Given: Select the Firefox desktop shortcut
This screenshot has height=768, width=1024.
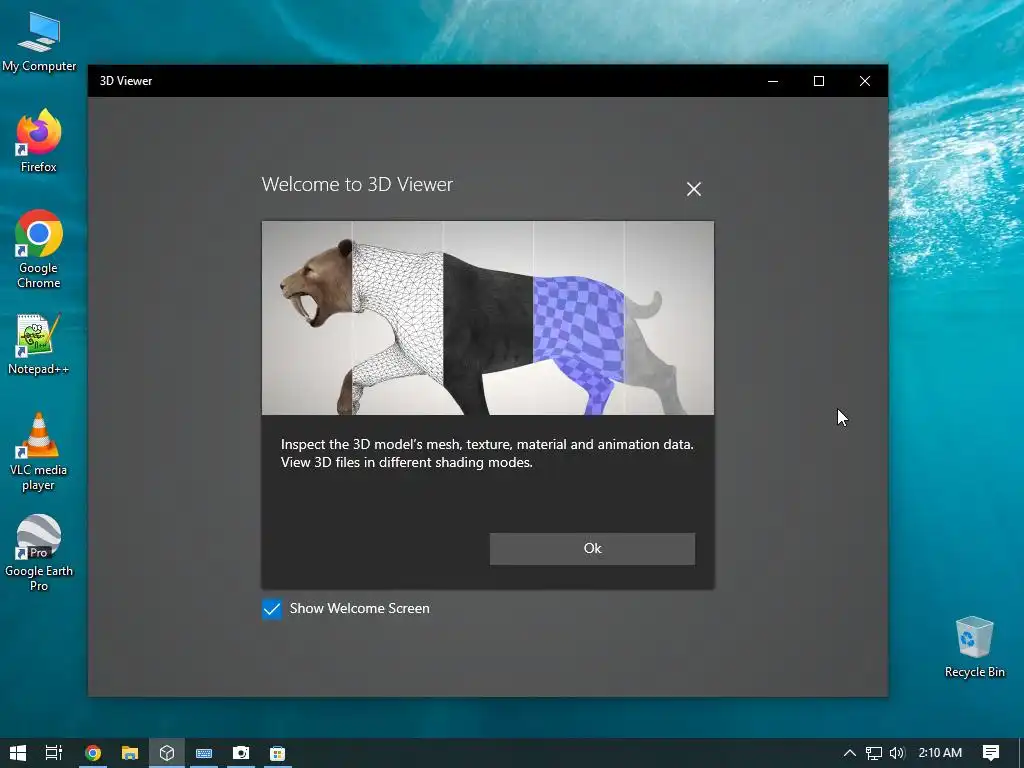Looking at the screenshot, I should tap(39, 141).
